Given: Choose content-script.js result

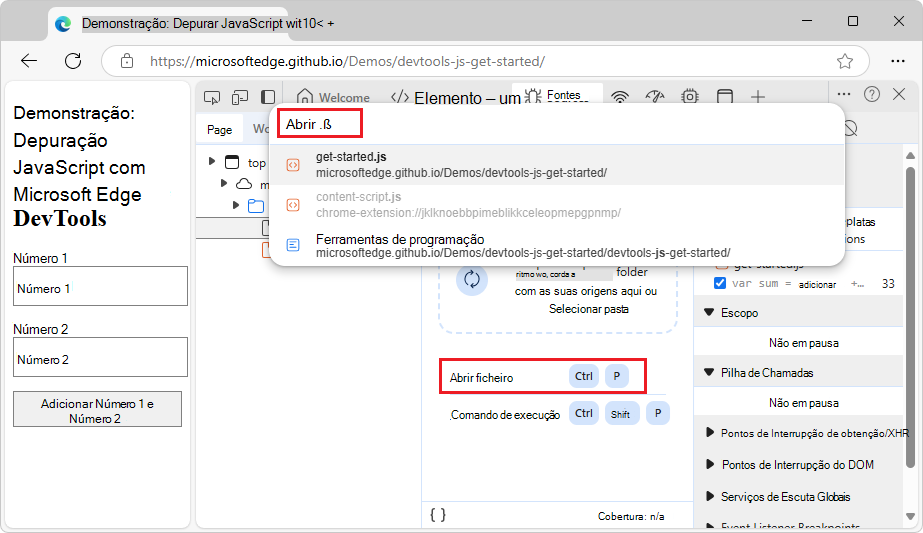Looking at the screenshot, I should (557, 205).
